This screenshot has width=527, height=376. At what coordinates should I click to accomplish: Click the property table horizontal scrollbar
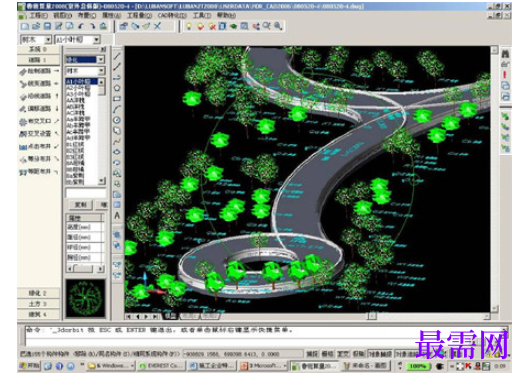coord(85,268)
